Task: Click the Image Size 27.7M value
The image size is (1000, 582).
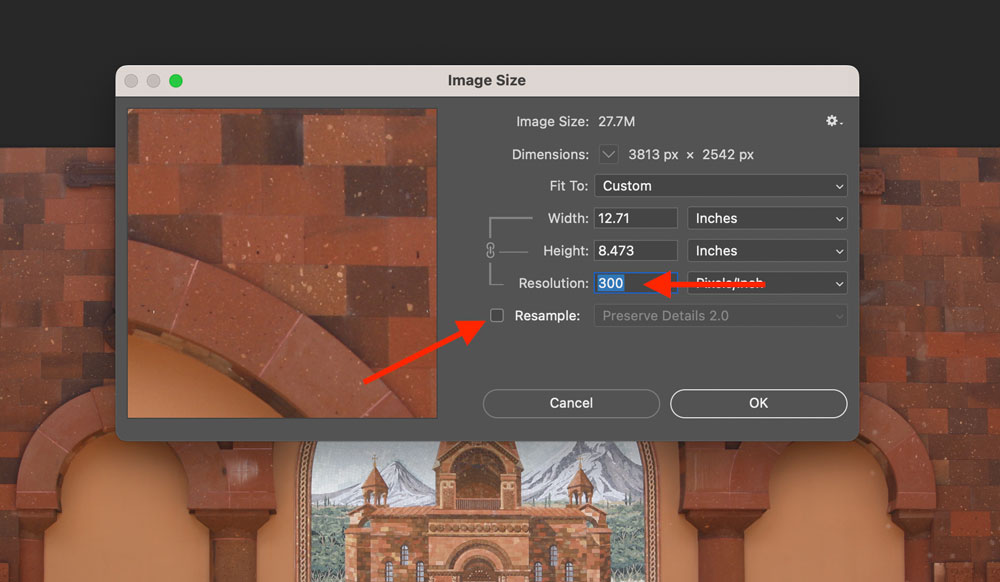Action: point(616,121)
